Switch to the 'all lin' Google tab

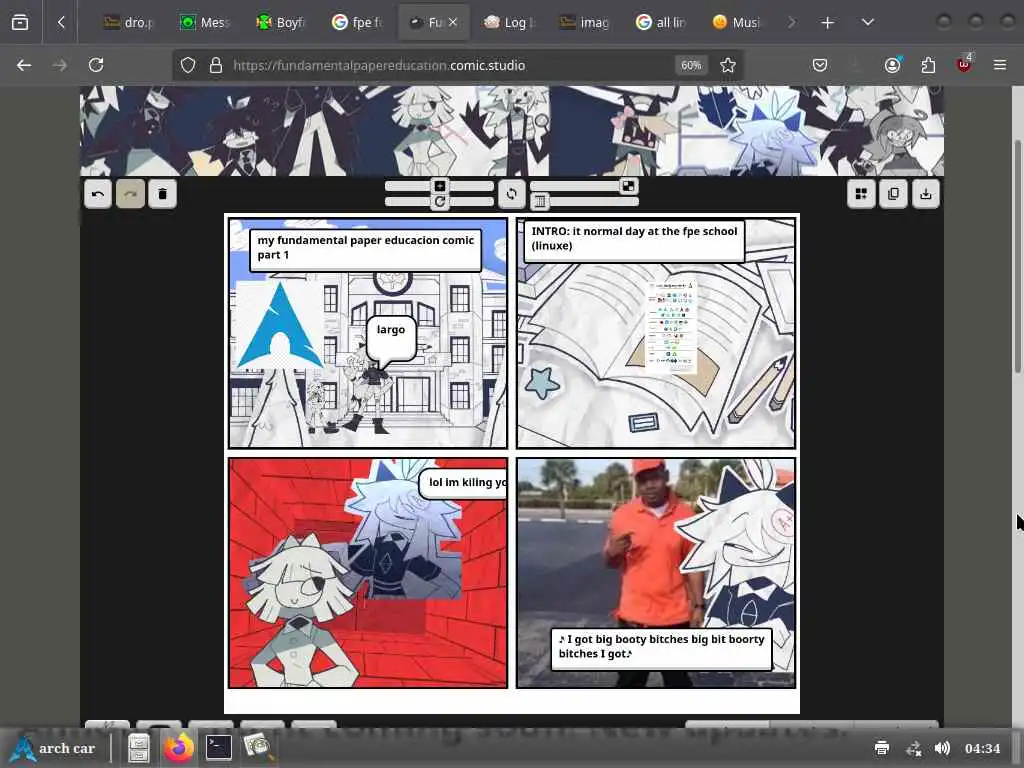pos(662,23)
